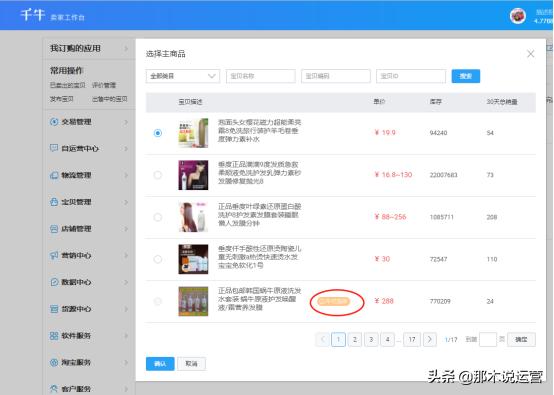The width and height of the screenshot is (554, 395).
Task: Click the 千牛 logo in the header
Action: 33,15
